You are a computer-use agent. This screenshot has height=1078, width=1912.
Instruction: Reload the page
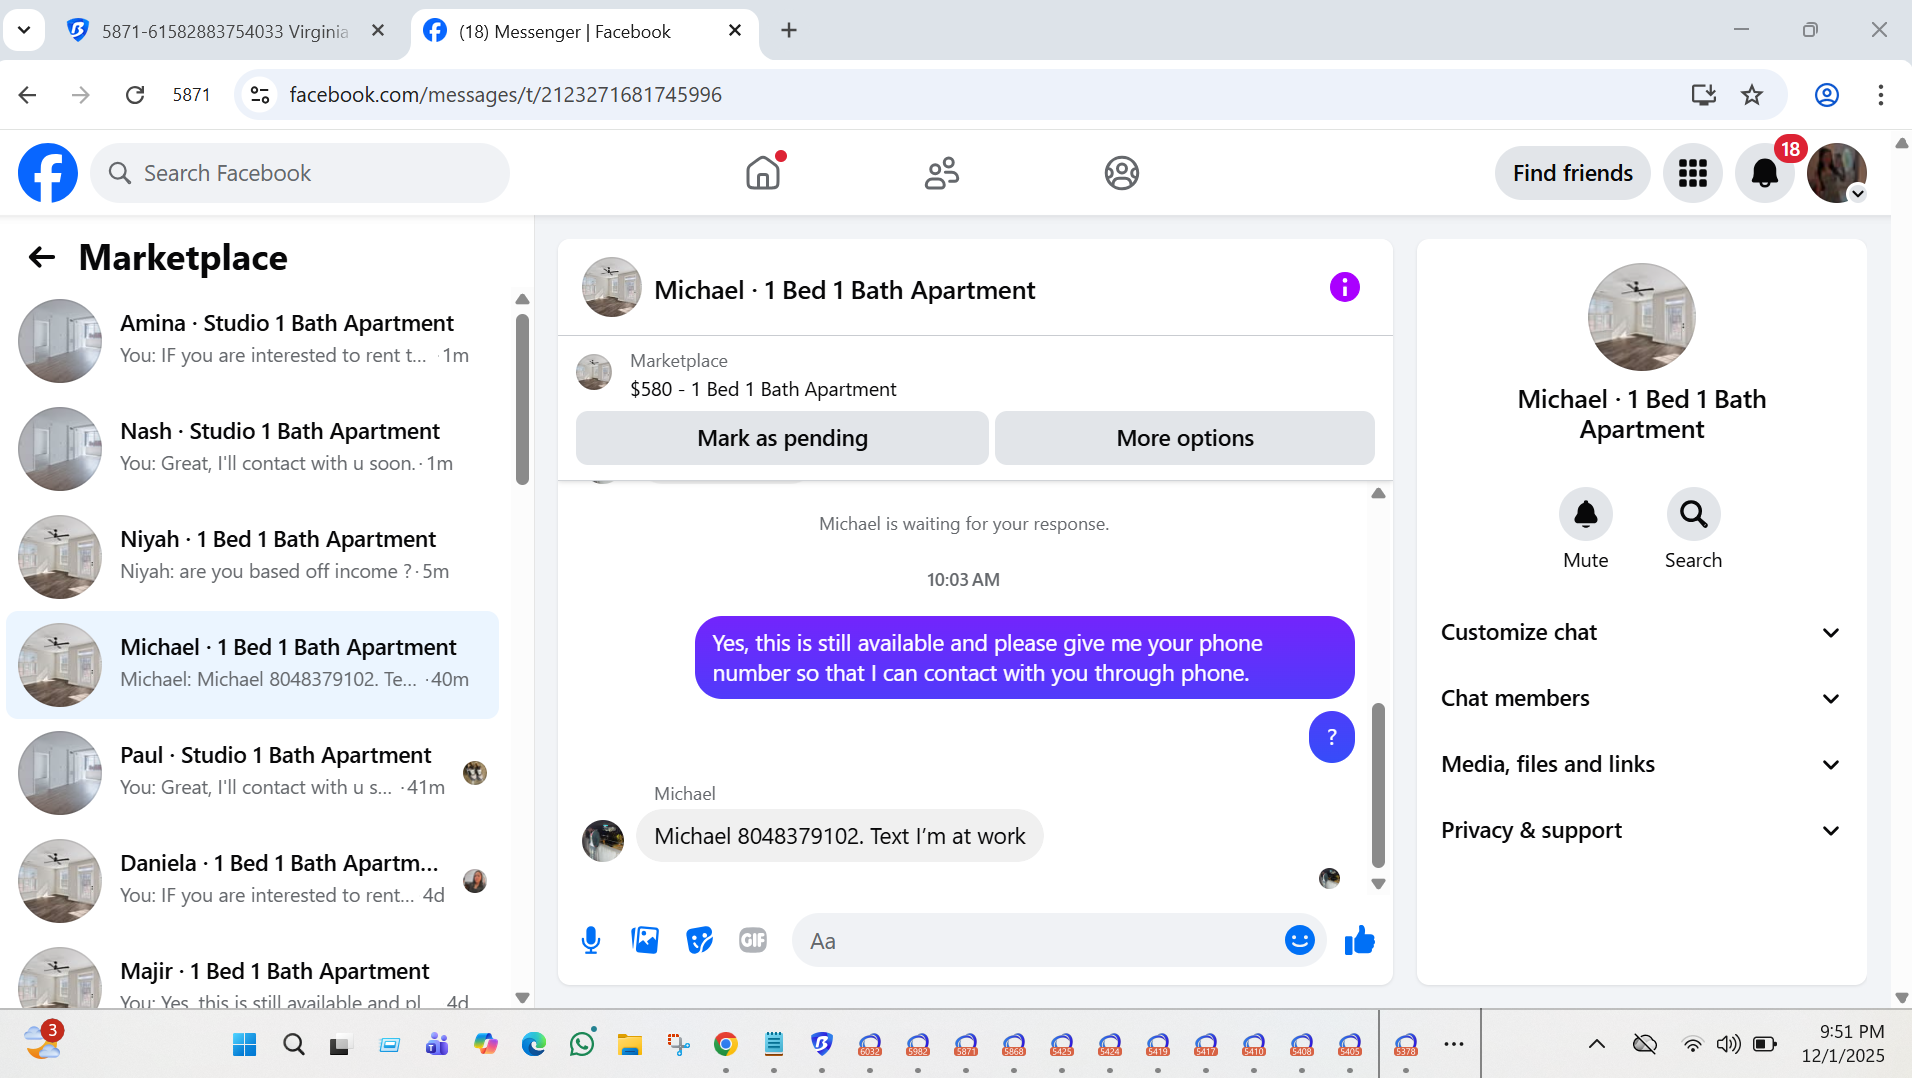(x=135, y=95)
